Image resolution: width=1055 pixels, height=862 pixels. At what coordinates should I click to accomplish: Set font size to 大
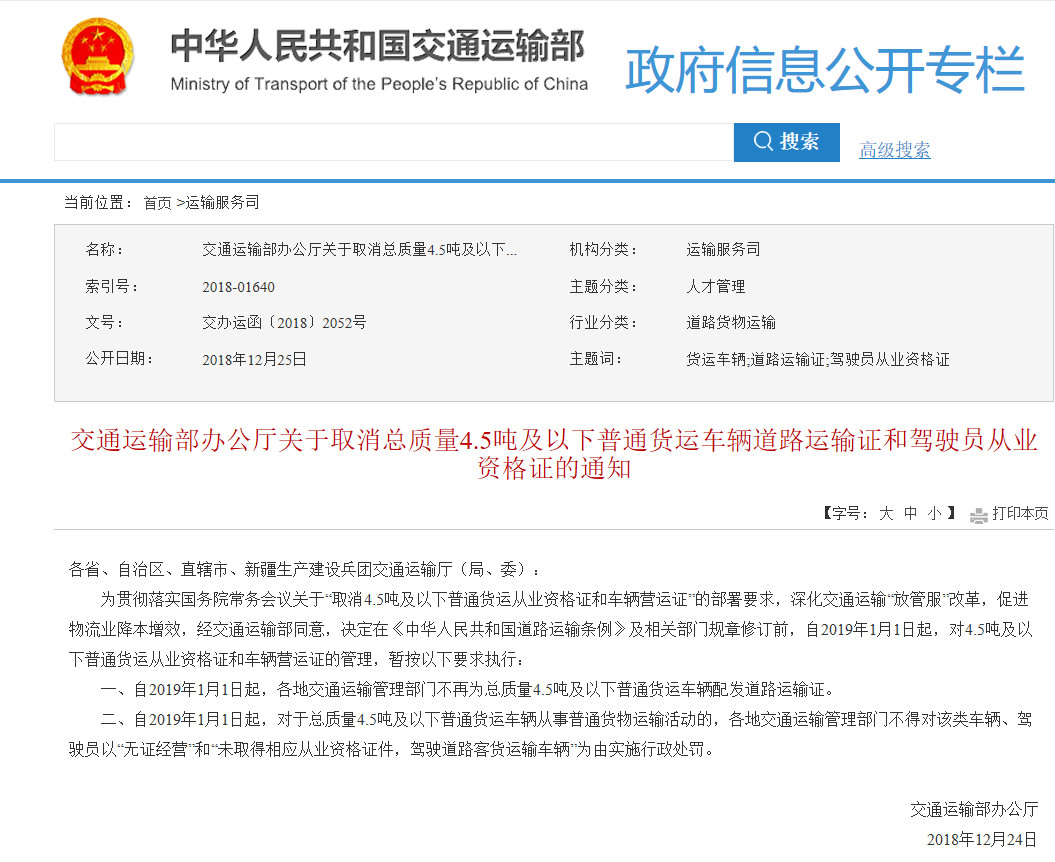pos(886,513)
